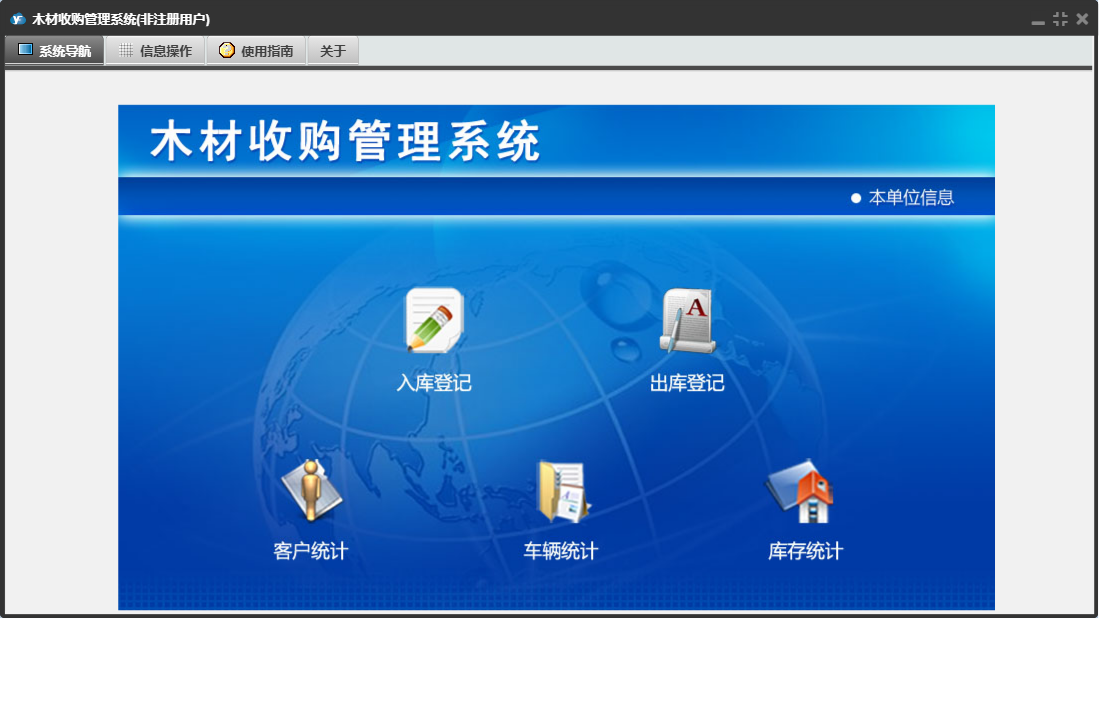Click the 本单位信息 link

(911, 198)
